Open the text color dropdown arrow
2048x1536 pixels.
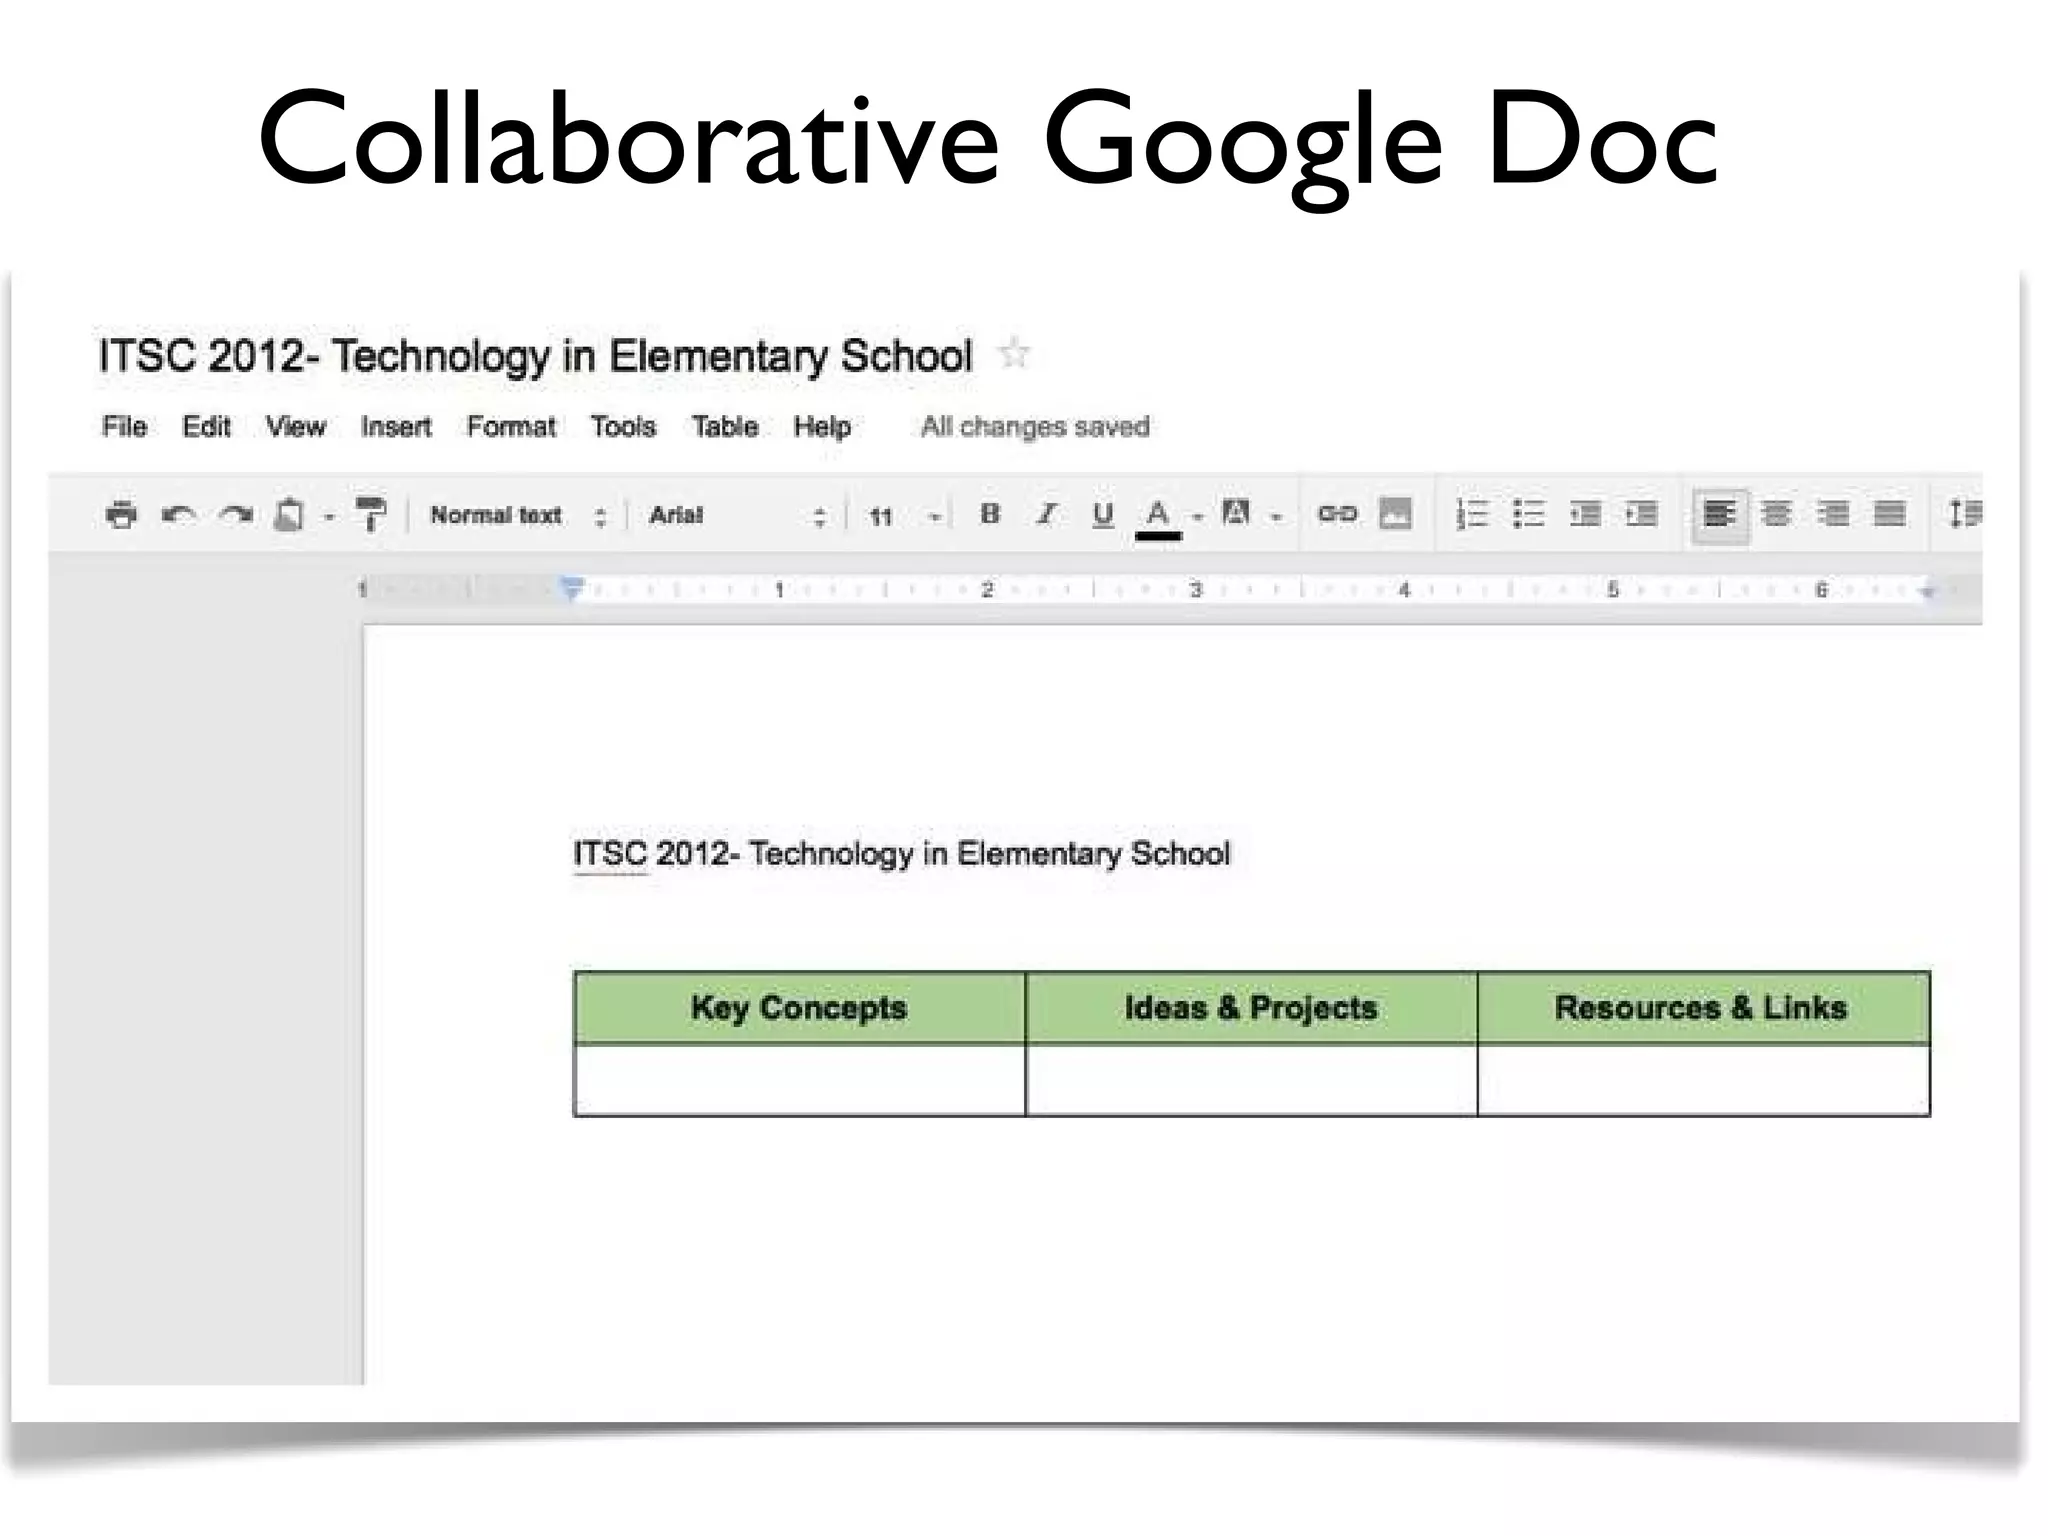pos(1197,517)
